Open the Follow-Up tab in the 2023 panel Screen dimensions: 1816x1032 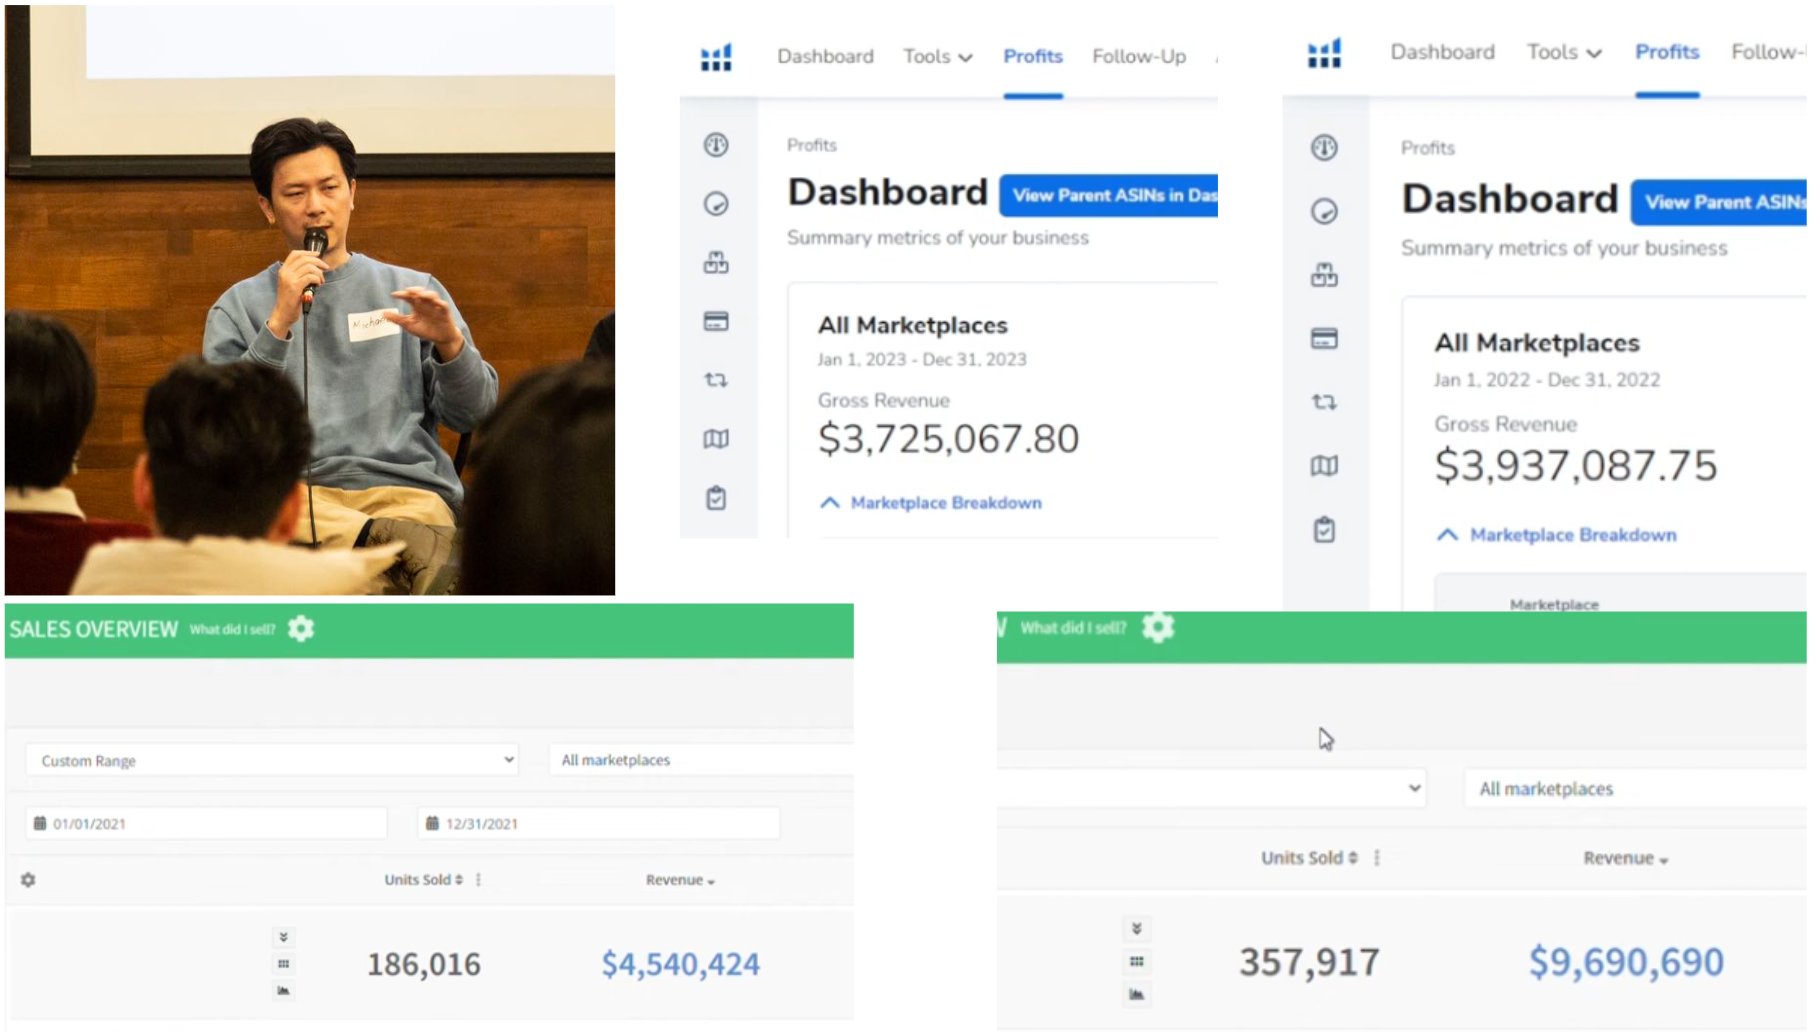[x=1139, y=57]
